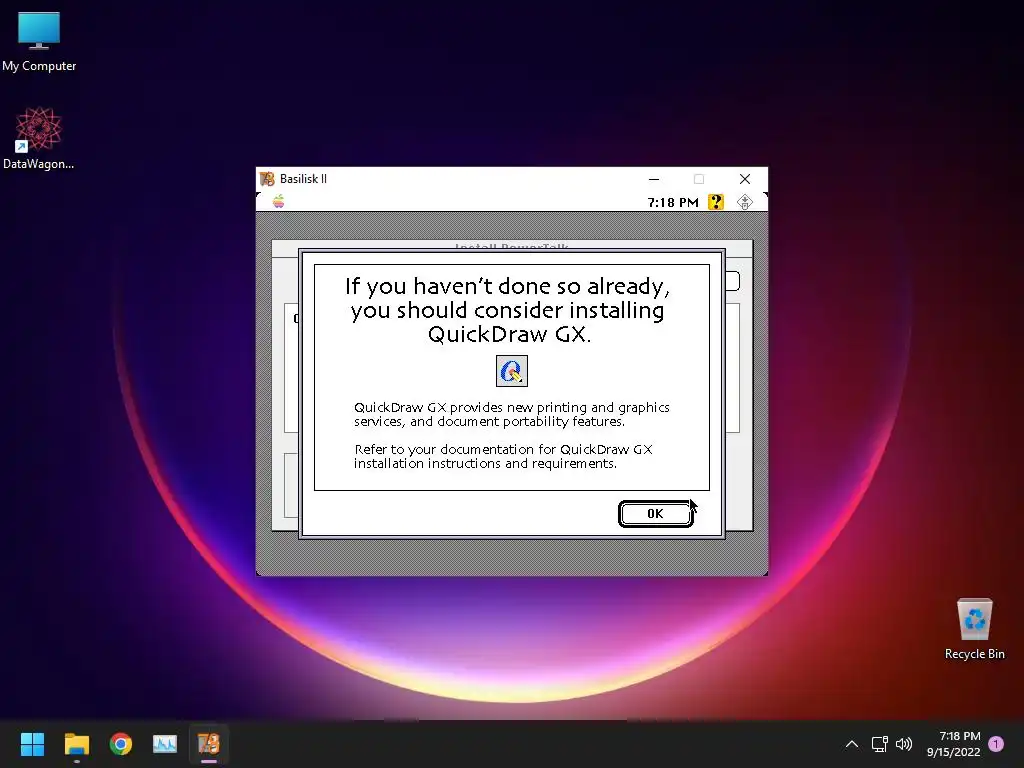Open the Windows Start menu
This screenshot has width=1024, height=768.
[x=32, y=744]
